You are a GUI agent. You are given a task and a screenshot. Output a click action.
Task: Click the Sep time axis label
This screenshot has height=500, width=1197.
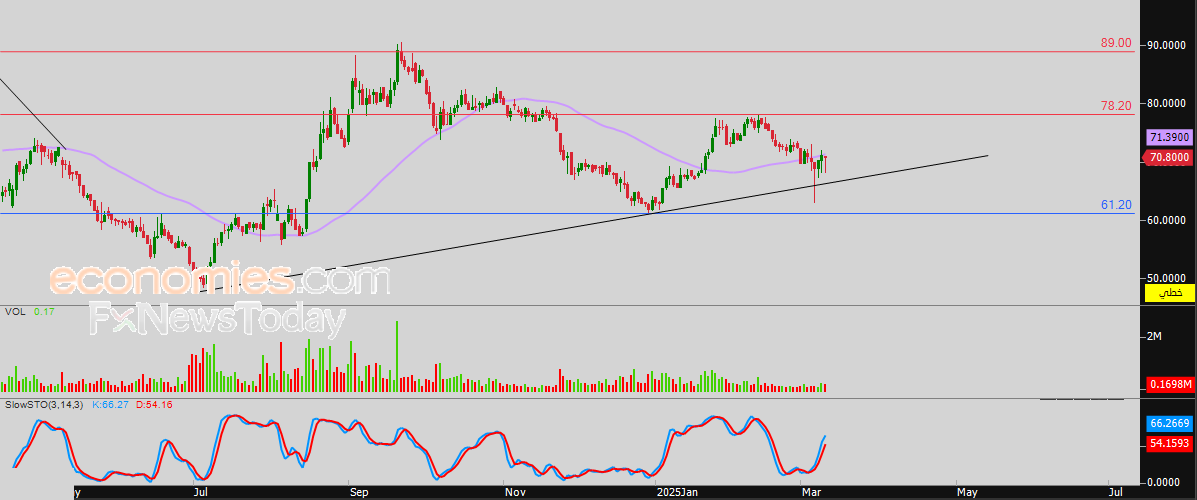[x=358, y=493]
